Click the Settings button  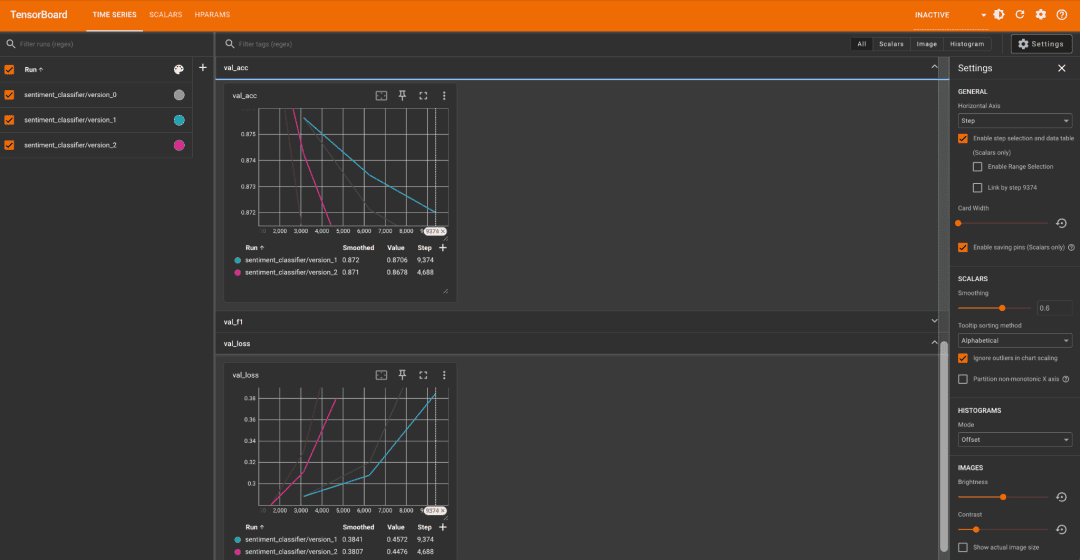point(1041,44)
